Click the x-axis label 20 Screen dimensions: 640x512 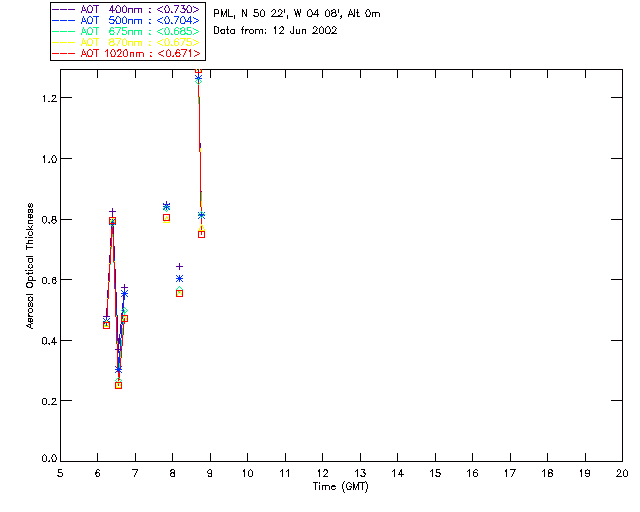[x=622, y=473]
